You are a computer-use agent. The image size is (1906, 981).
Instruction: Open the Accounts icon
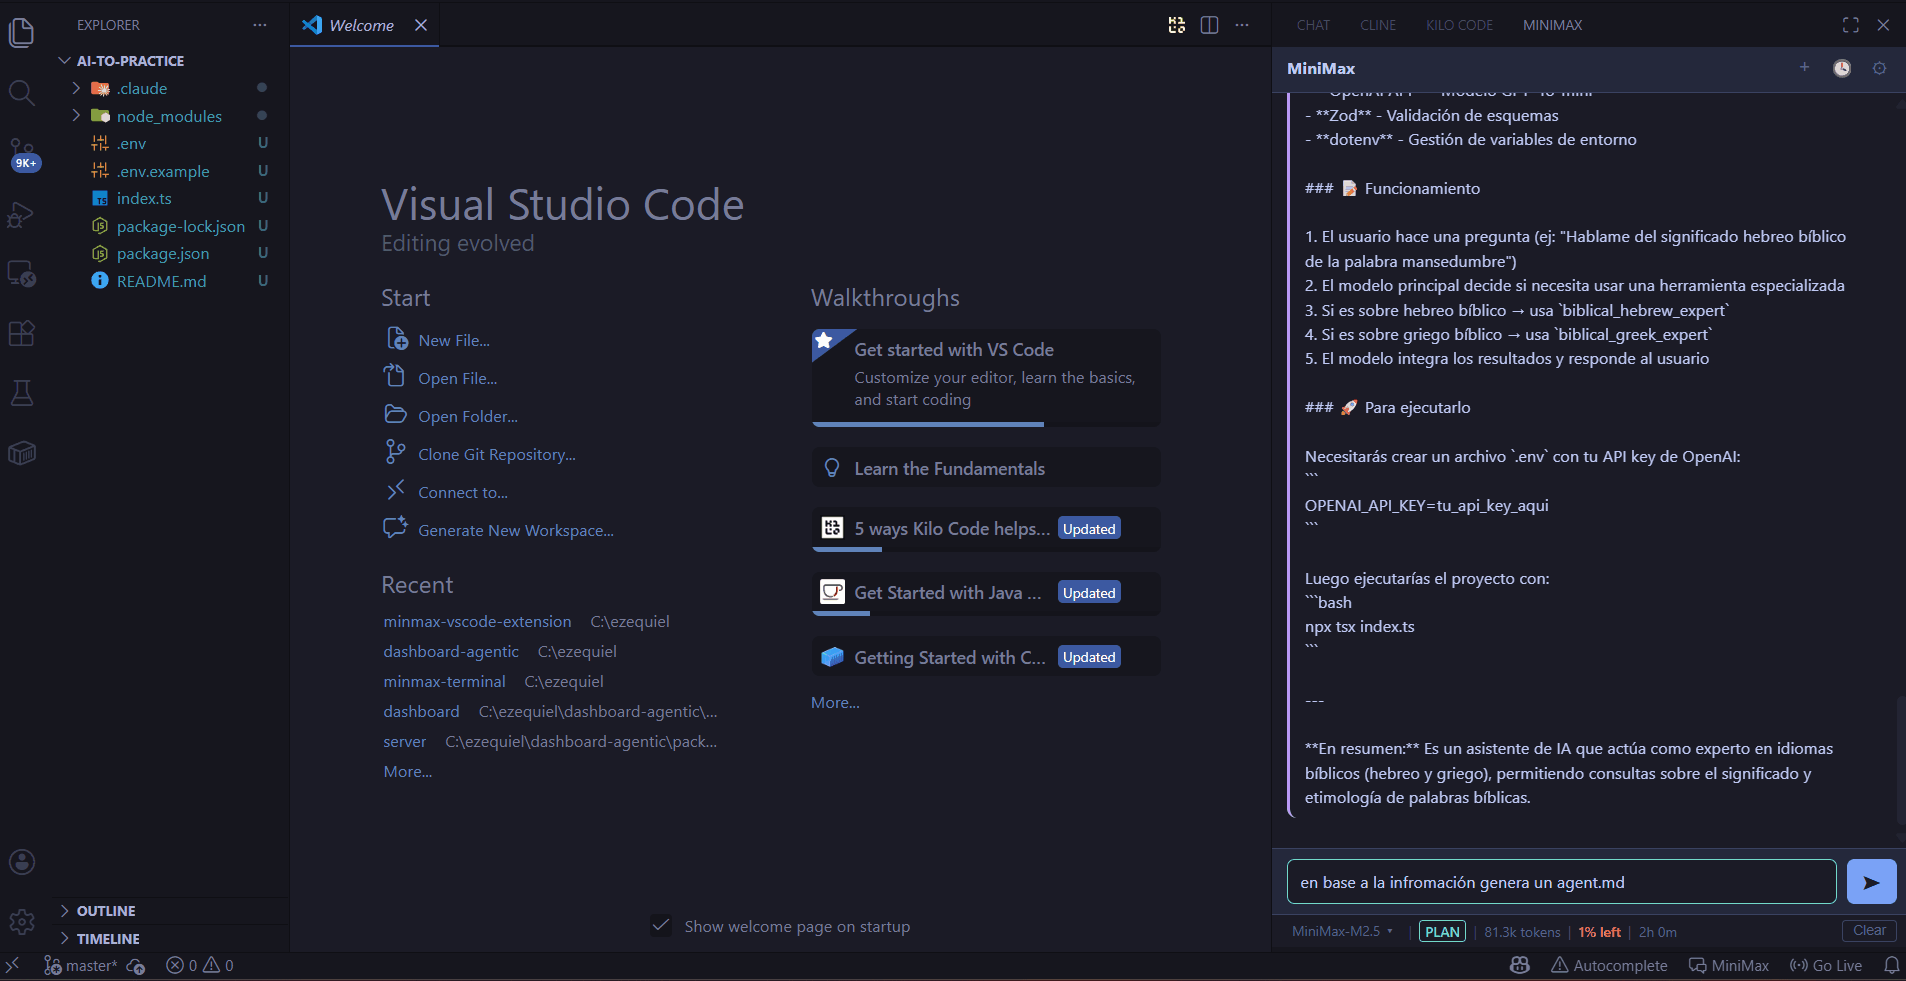pyautogui.click(x=21, y=862)
